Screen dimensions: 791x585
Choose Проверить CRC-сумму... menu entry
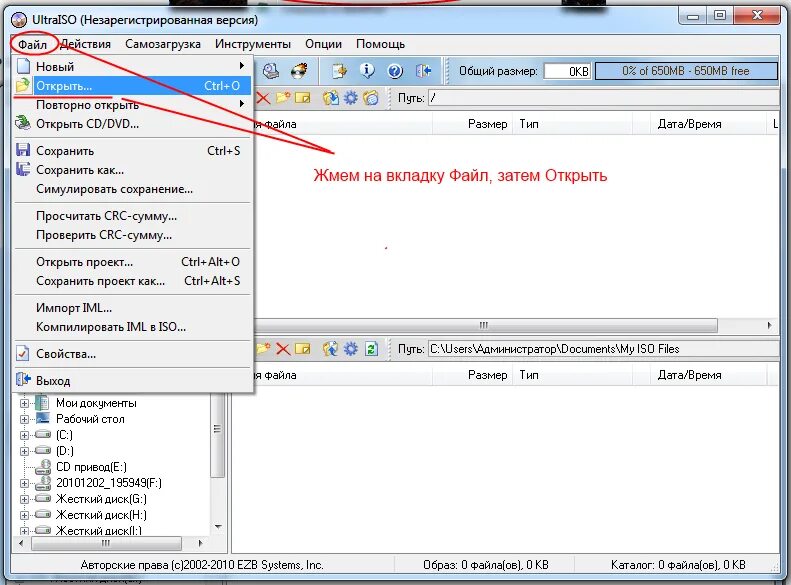click(x=132, y=235)
